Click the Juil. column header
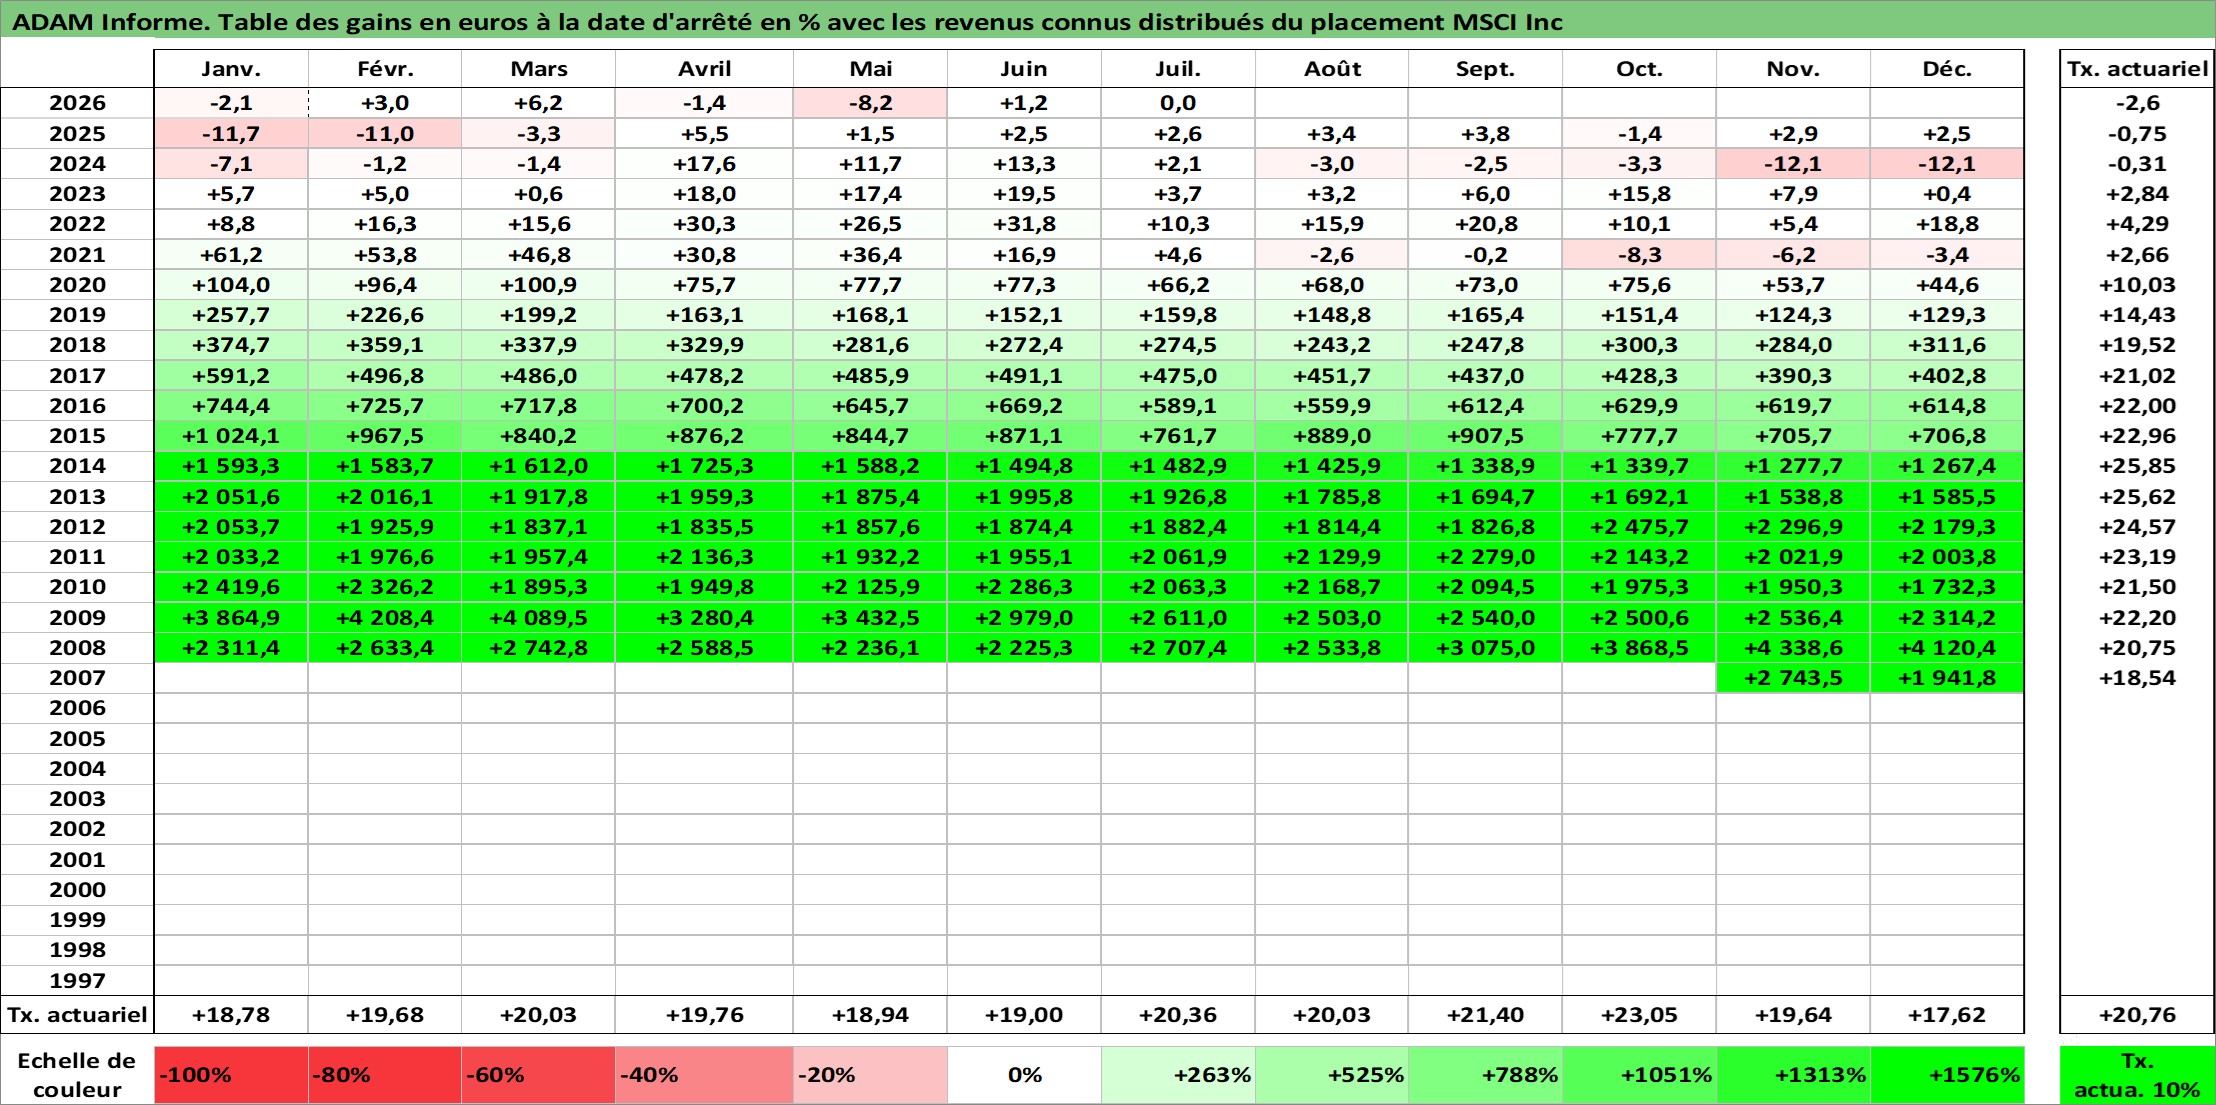Screen dimensions: 2216x1105 pos(1178,69)
